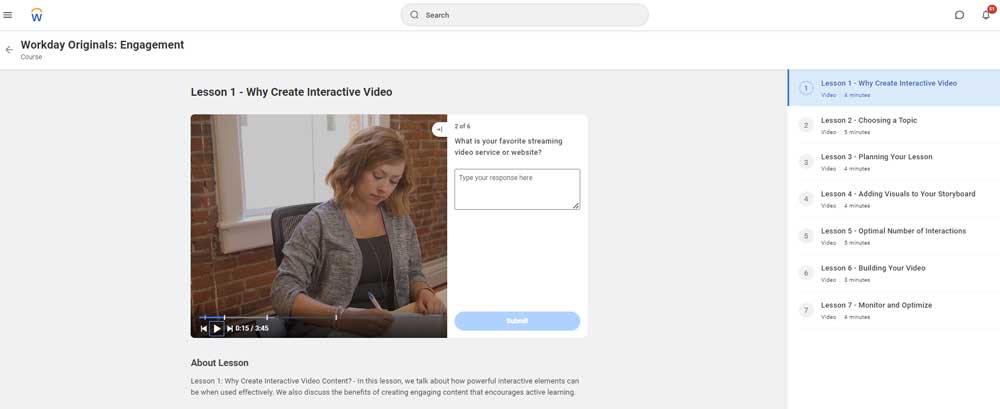Click the Workday Originals: Engagement course title

pos(102,45)
